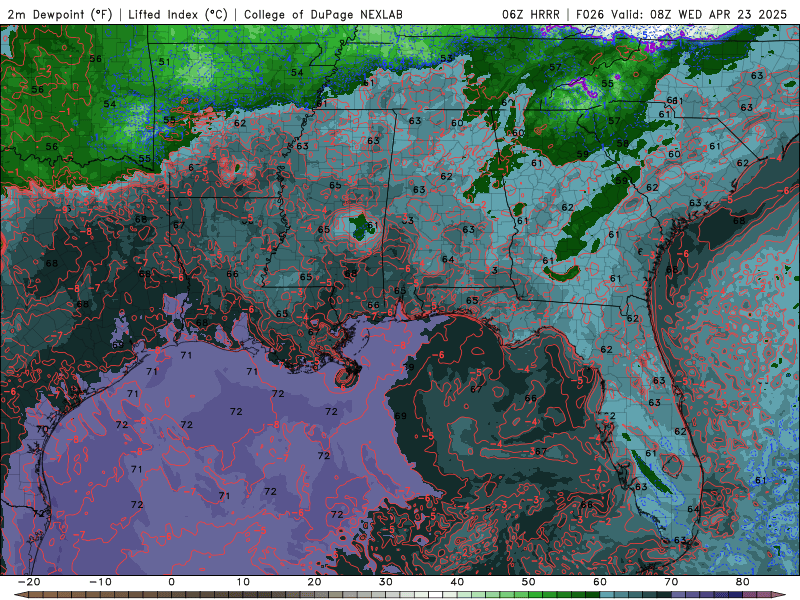This screenshot has height=600, width=800.
Task: Click the 50 label on the color scale
Action: point(529,582)
